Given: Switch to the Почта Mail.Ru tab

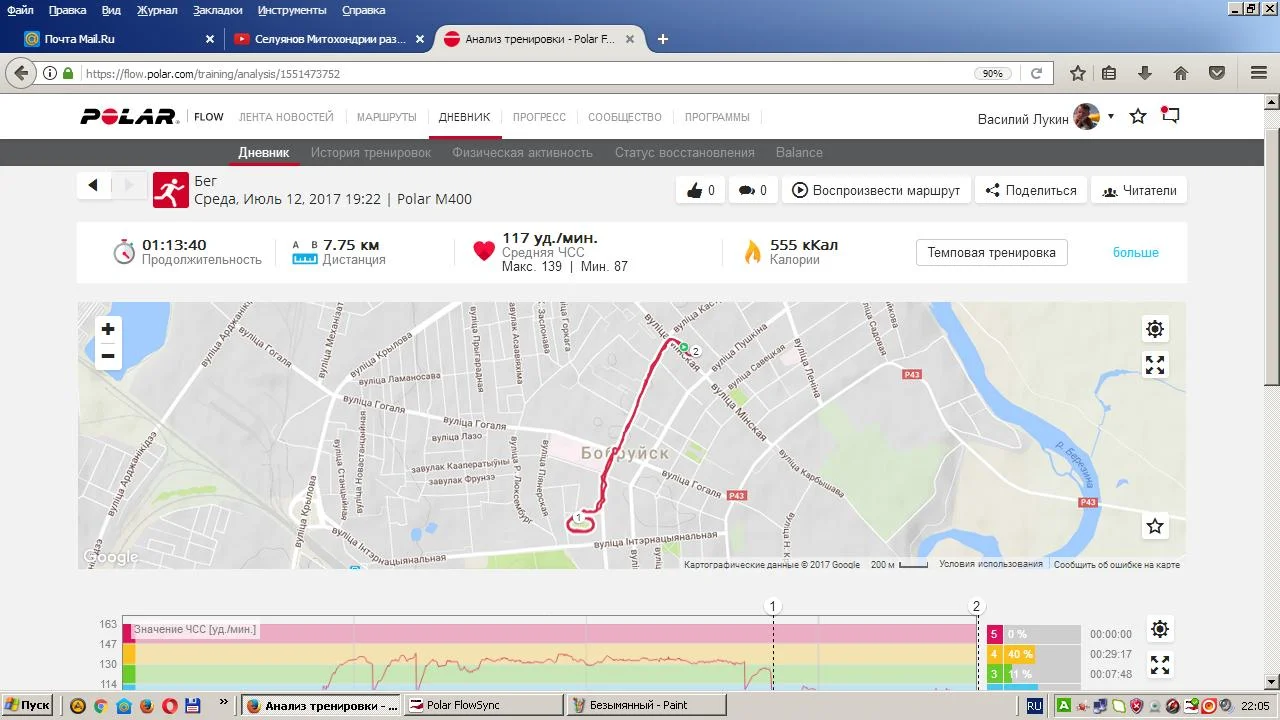Looking at the screenshot, I should [120, 39].
